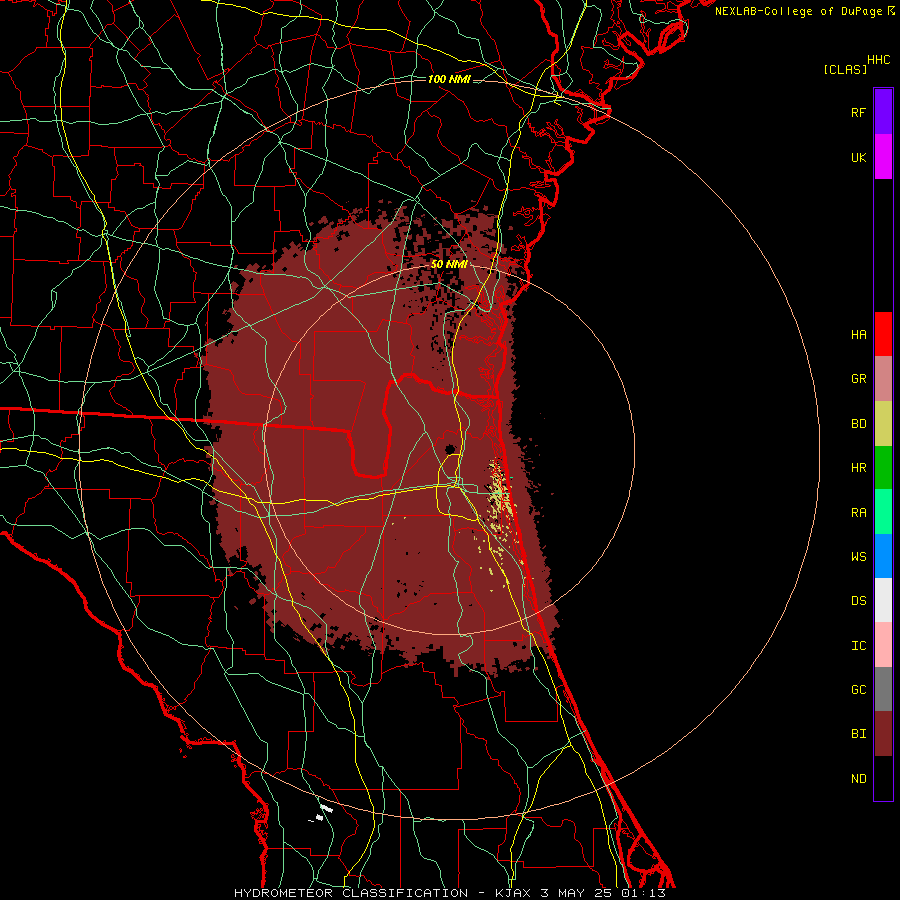900x900 pixels.
Task: Pick the RA light green swatch
Action: click(883, 512)
